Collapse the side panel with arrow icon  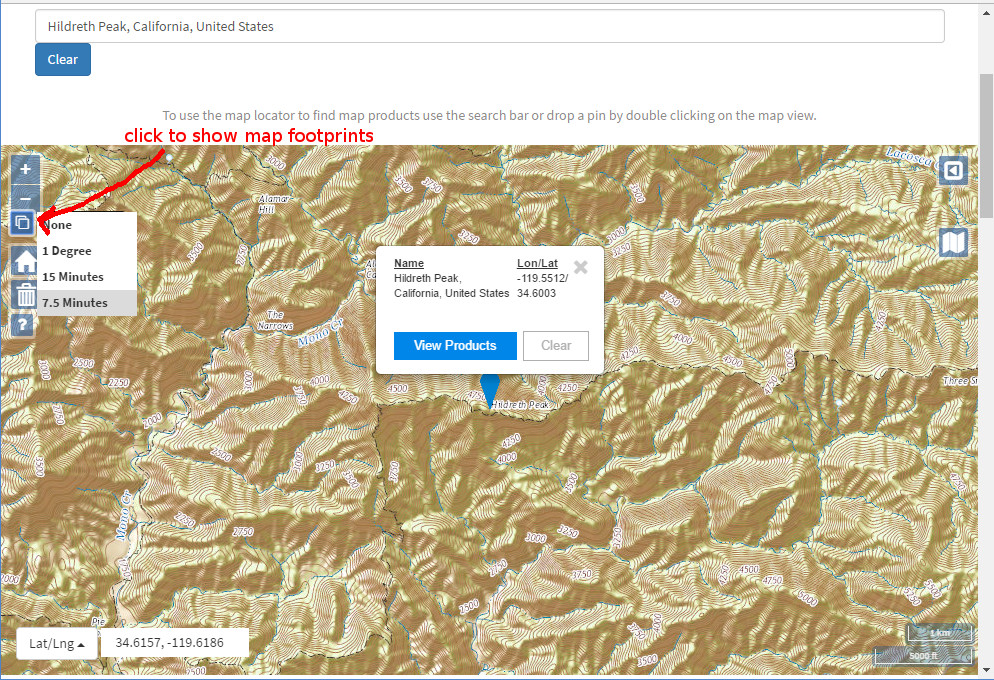pyautogui.click(x=953, y=170)
